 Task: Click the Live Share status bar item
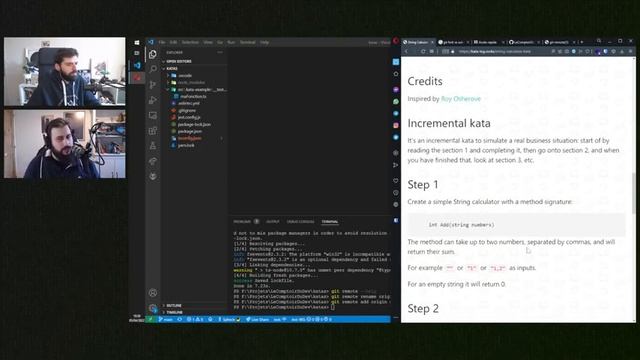[257, 319]
